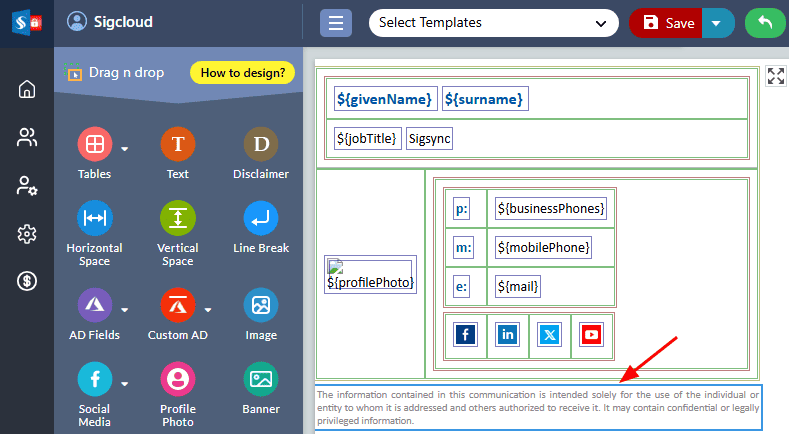The height and width of the screenshot is (434, 789).
Task: Click the Tables element icon
Action: [x=95, y=146]
